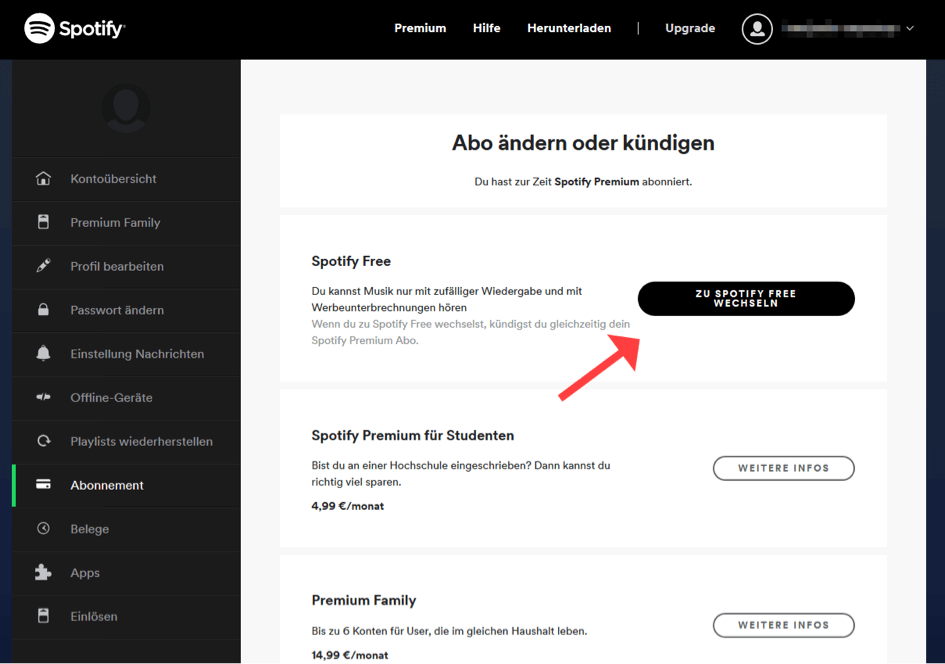This screenshot has width=945, height=664.
Task: Go to Herunterladen in top navigation
Action: [x=569, y=28]
